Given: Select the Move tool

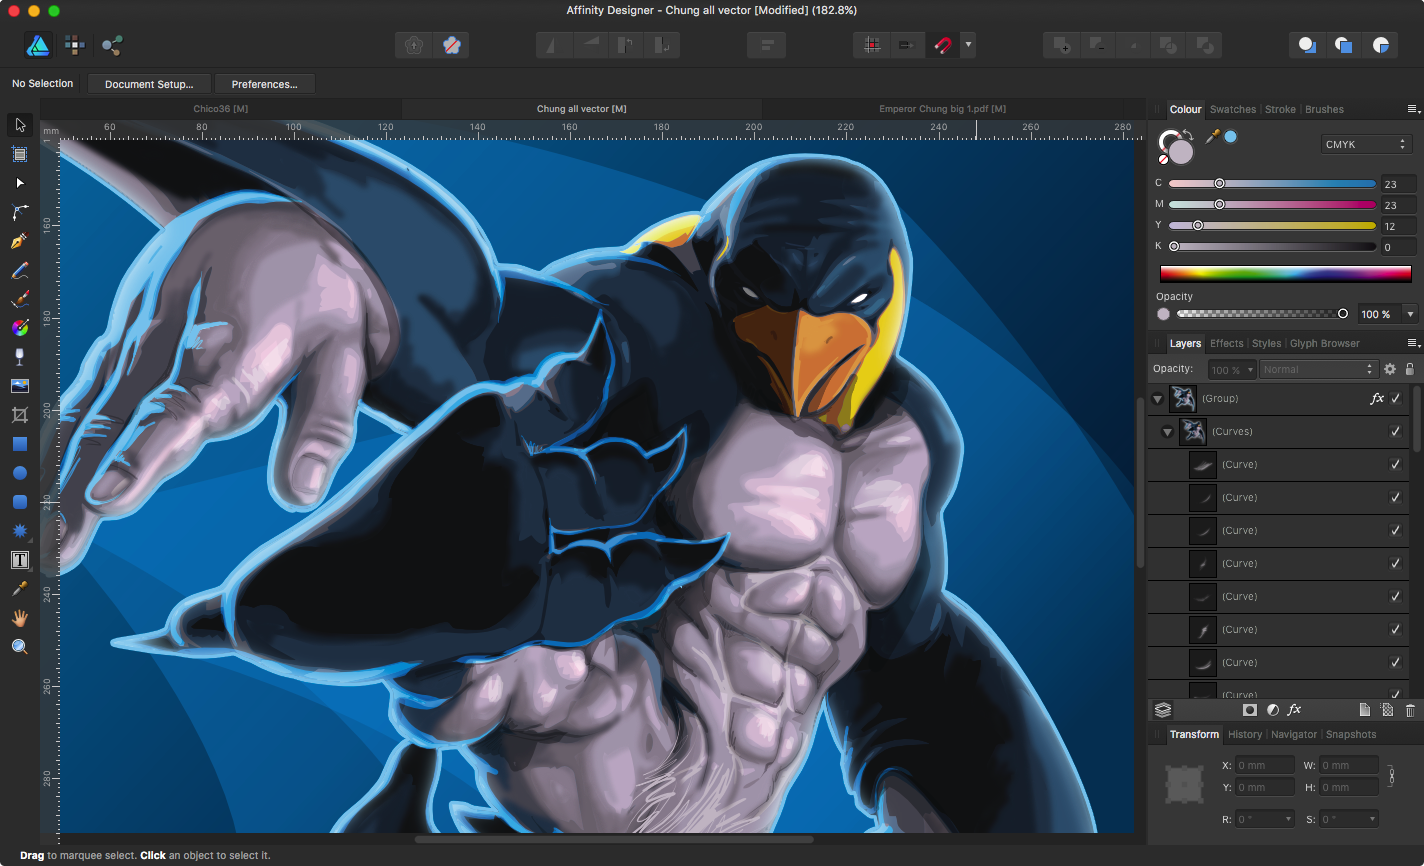Looking at the screenshot, I should tap(19, 125).
